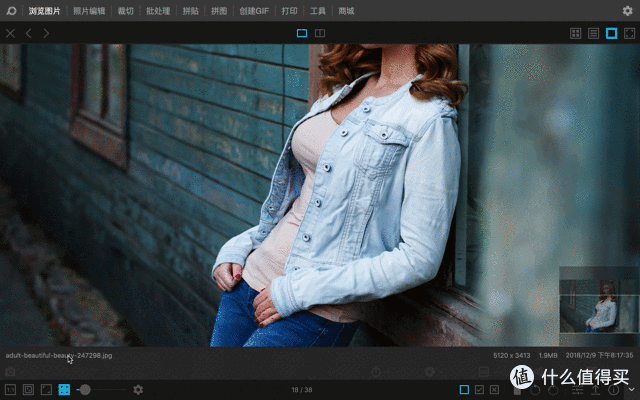
Task: Select single image view mode
Action: tap(302, 33)
